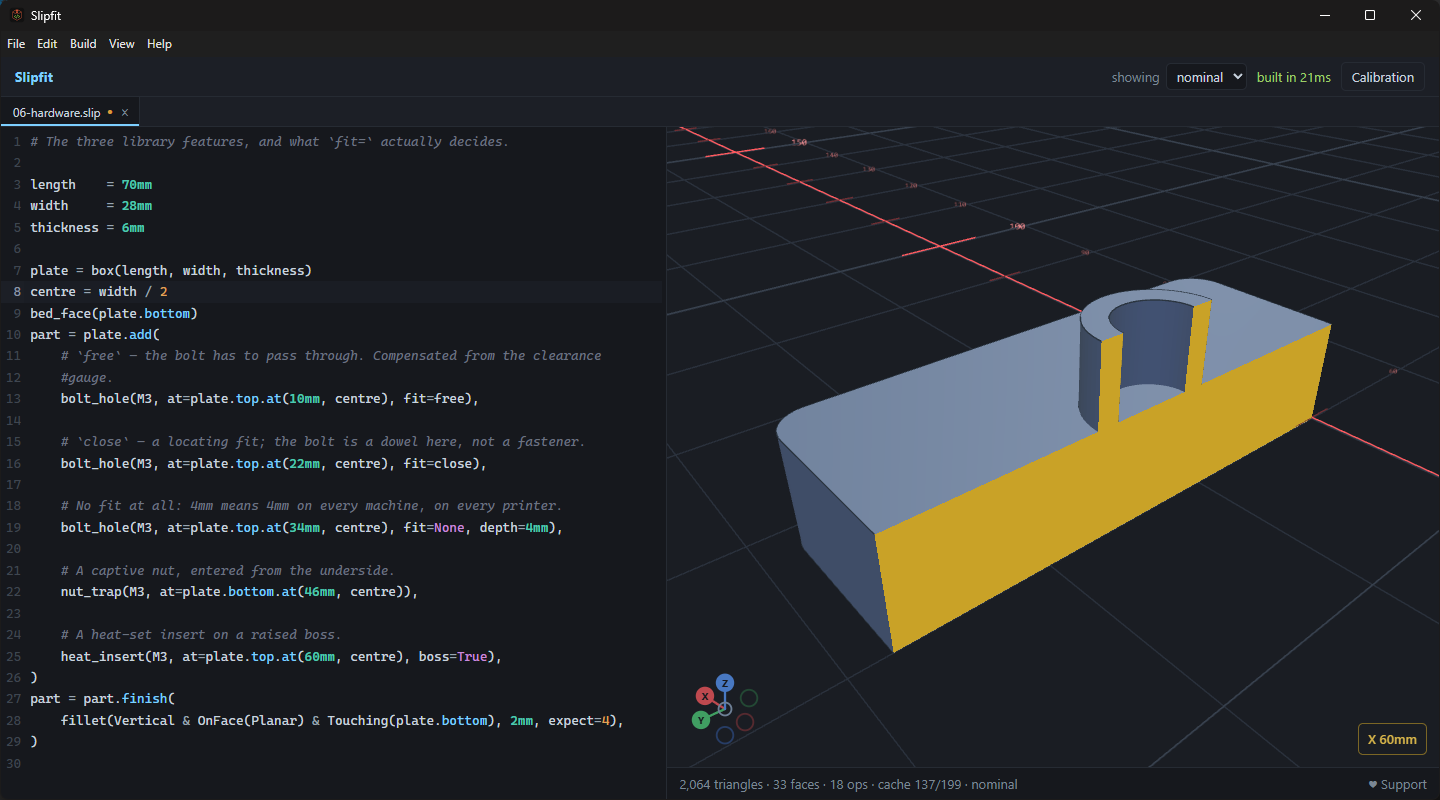Click the Slipfit app icon in the title bar
This screenshot has height=800, width=1440.
[17, 15]
